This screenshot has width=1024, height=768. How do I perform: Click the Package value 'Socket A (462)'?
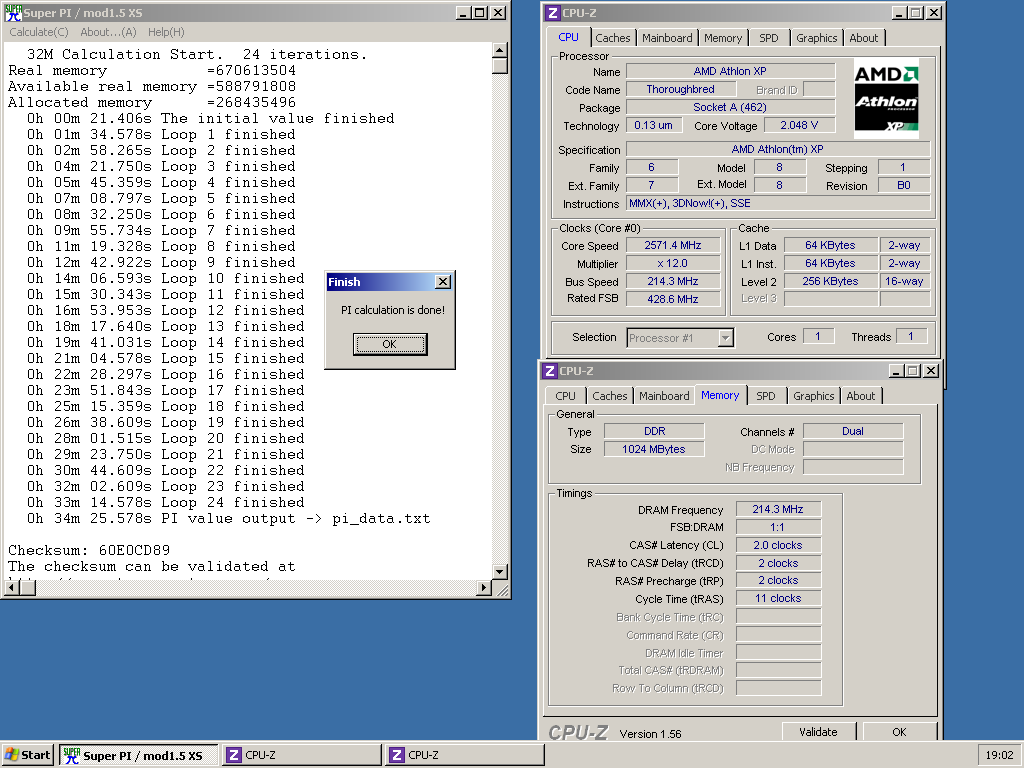pyautogui.click(x=730, y=107)
